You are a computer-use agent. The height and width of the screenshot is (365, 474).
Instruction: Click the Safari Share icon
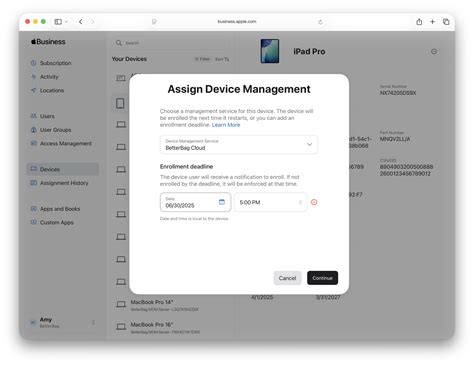(x=419, y=22)
